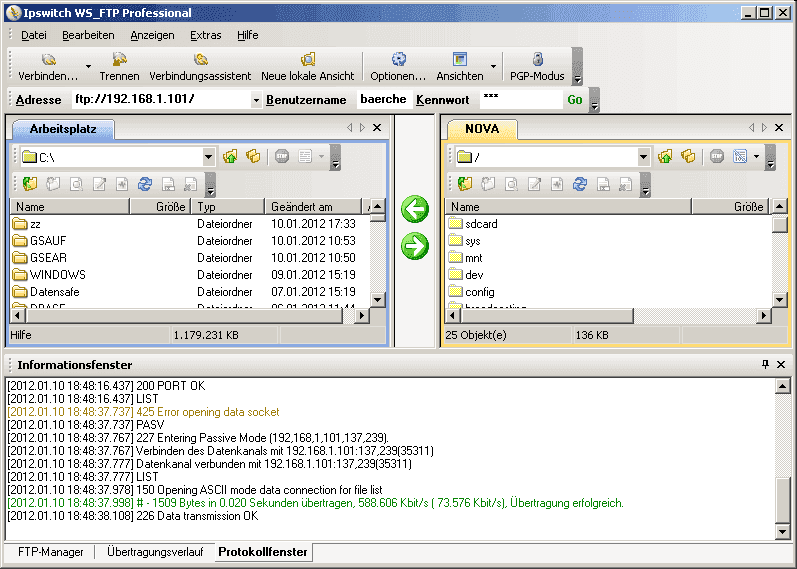Viewport: 797px width, 569px height.
Task: Select the Datensafe folder
Action: click(x=46, y=292)
